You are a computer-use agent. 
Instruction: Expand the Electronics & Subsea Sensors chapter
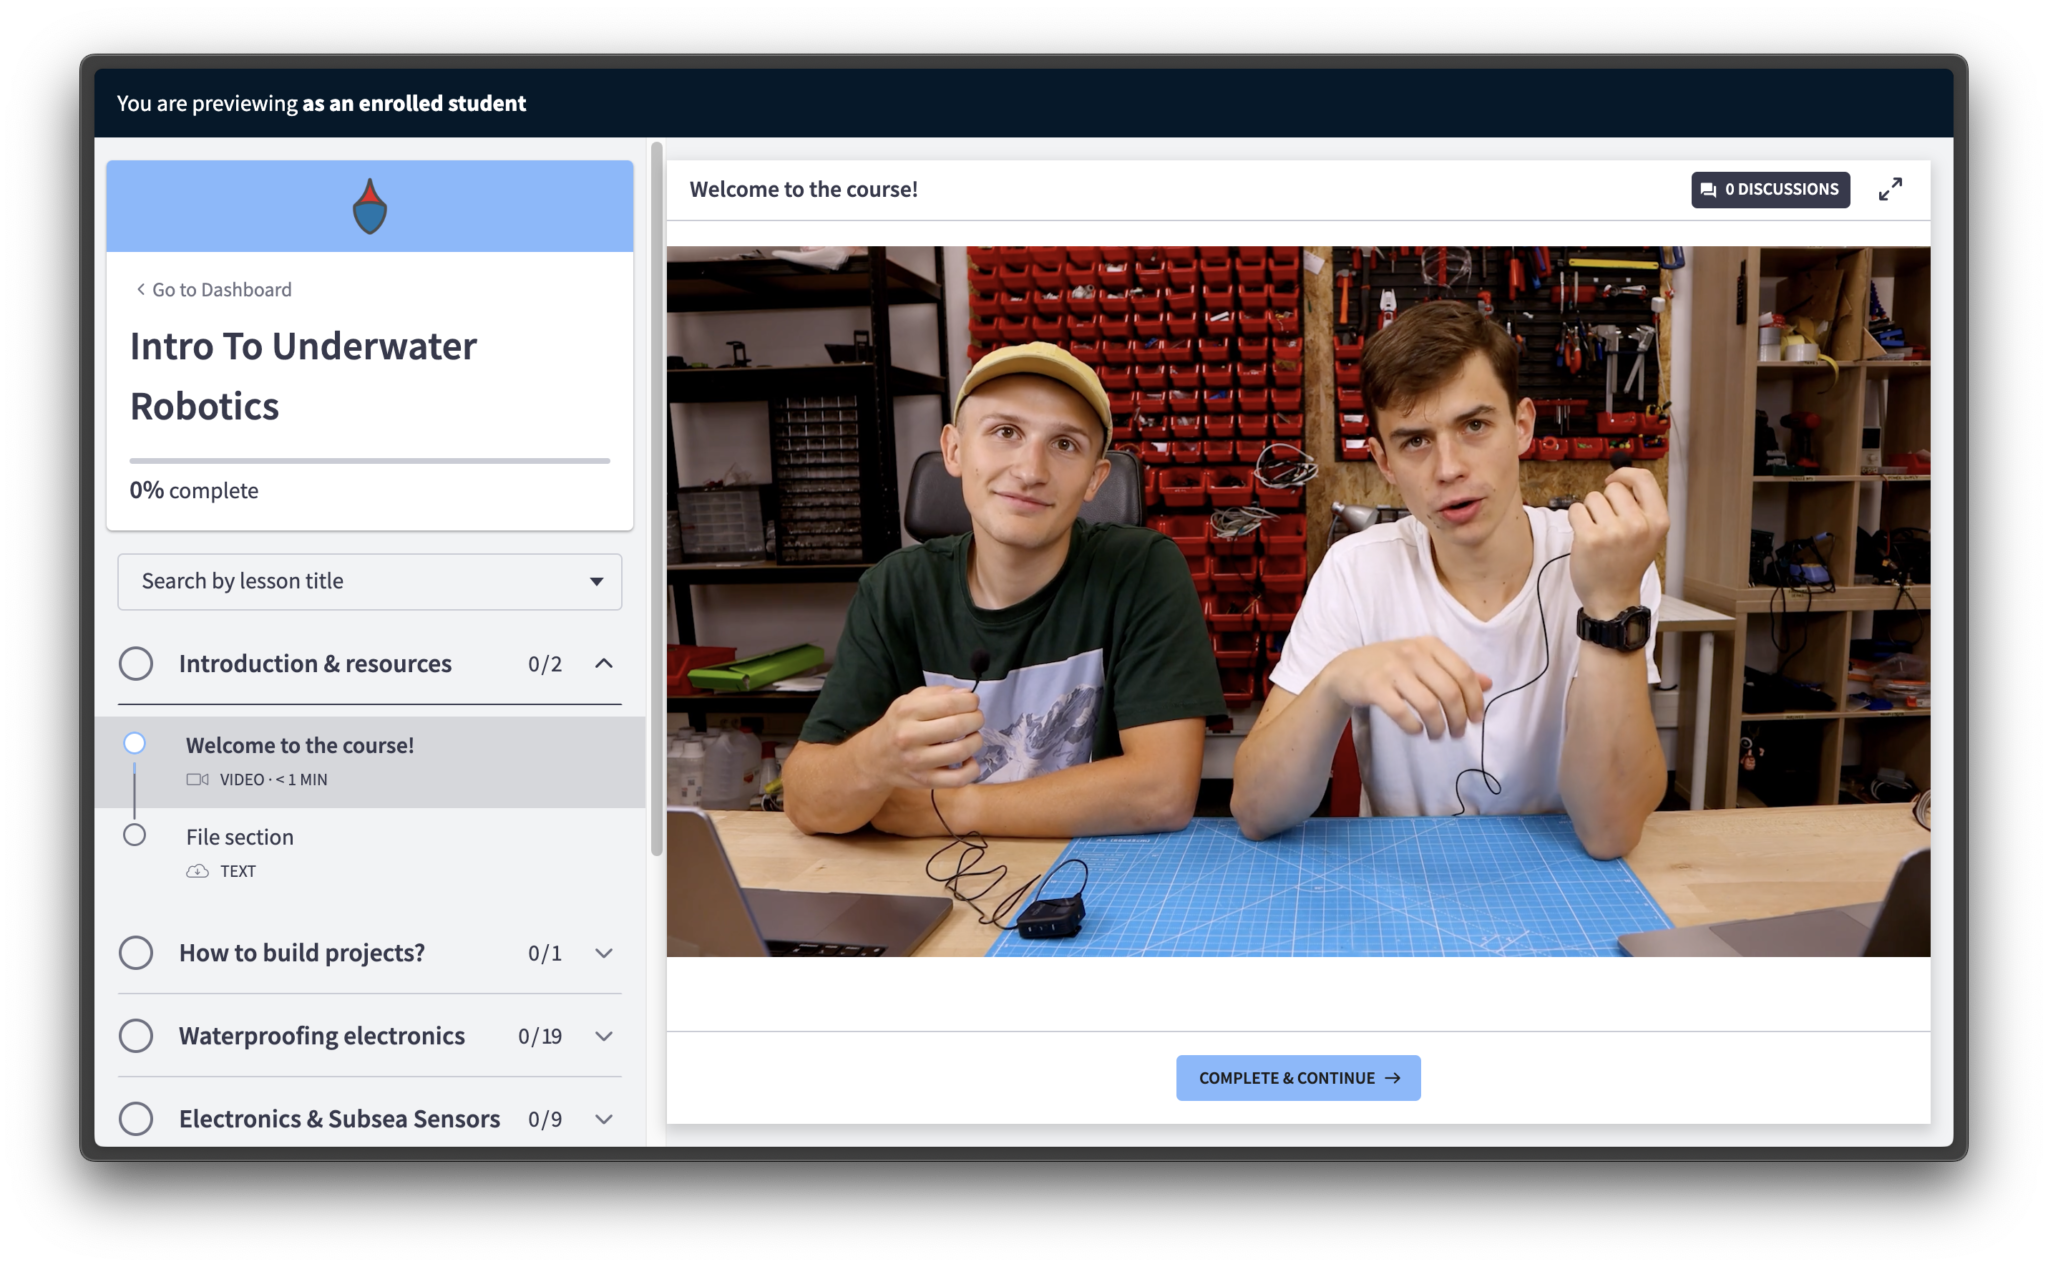point(604,1119)
